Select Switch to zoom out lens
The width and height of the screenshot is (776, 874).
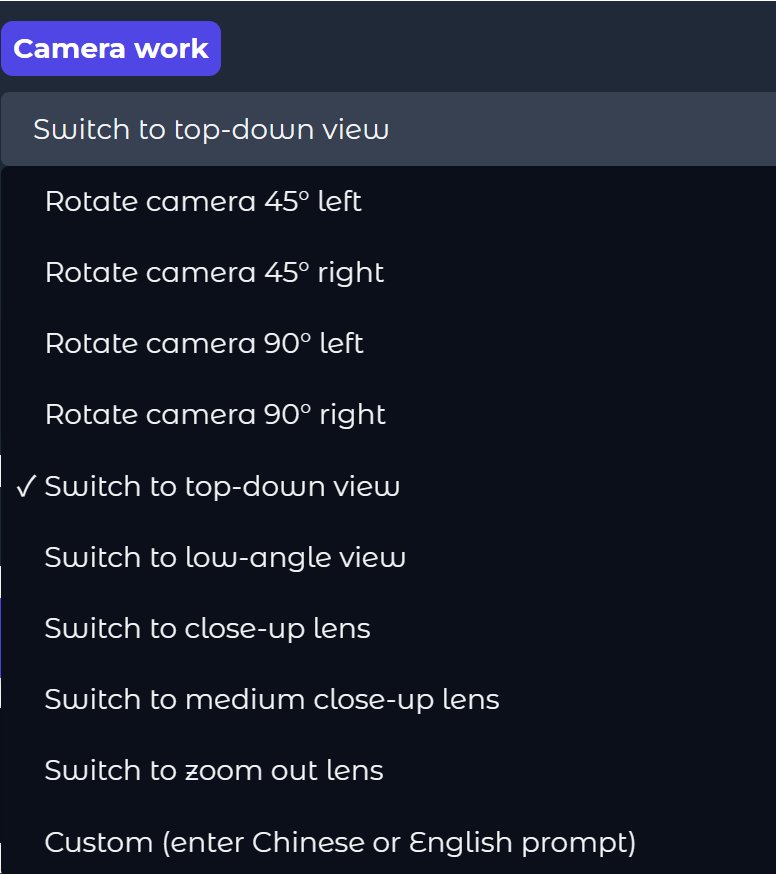214,771
